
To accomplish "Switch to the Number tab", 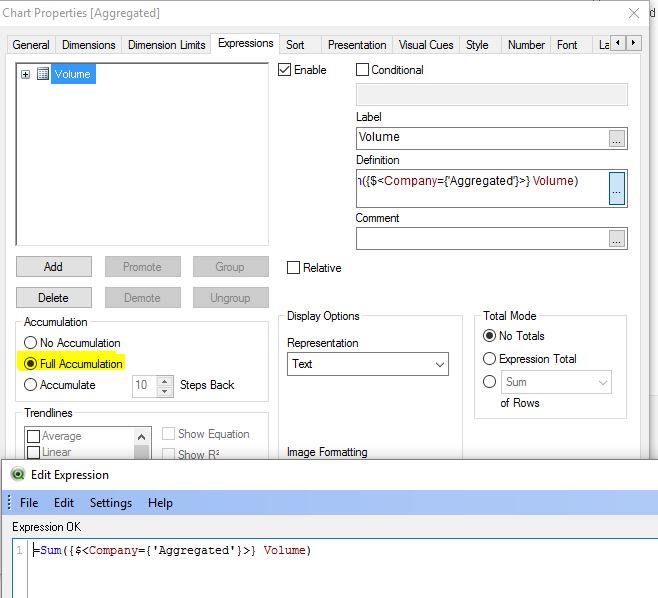I will [x=526, y=44].
